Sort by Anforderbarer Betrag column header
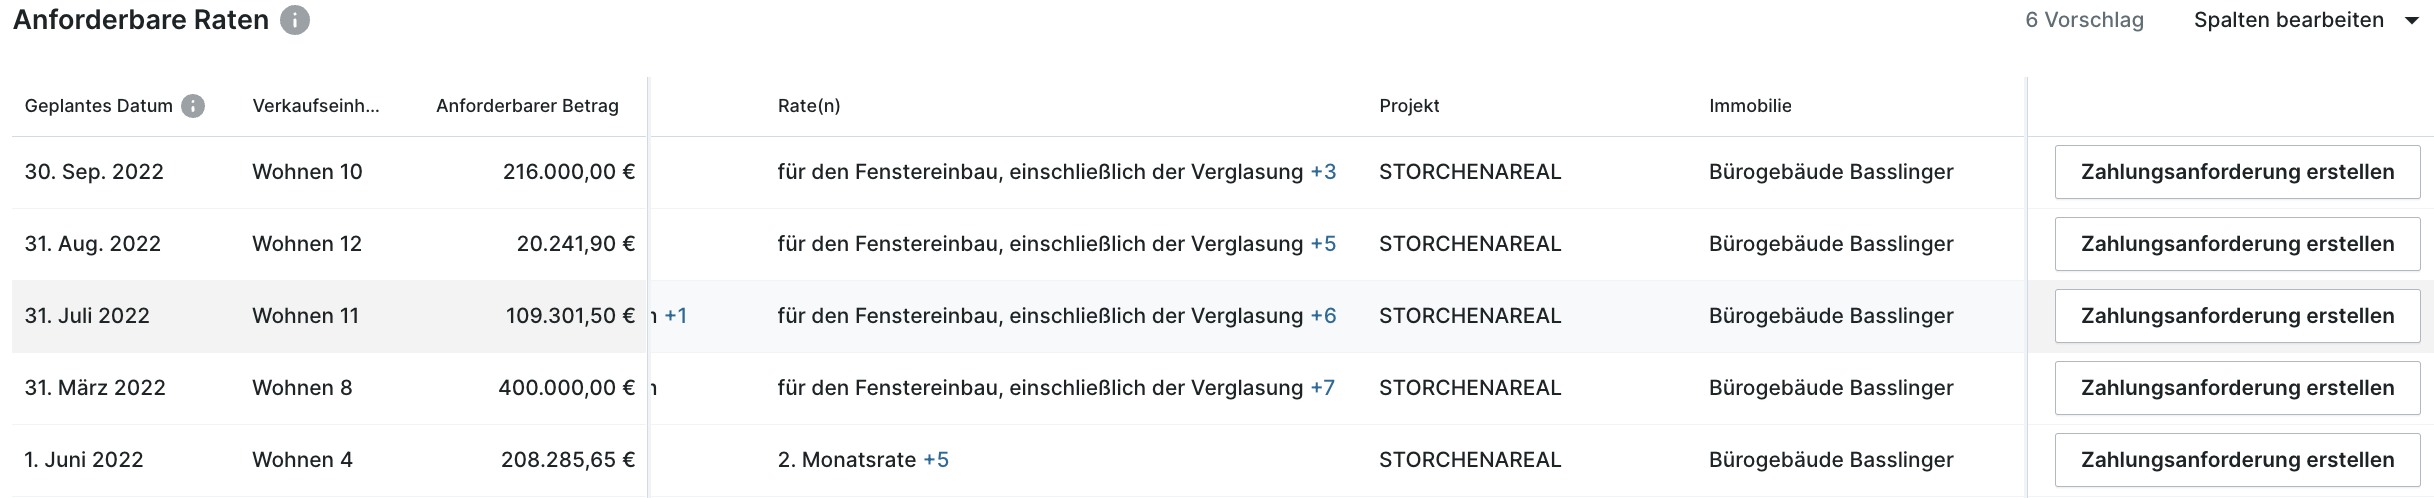Viewport: 2434px width, 498px height. (x=527, y=106)
